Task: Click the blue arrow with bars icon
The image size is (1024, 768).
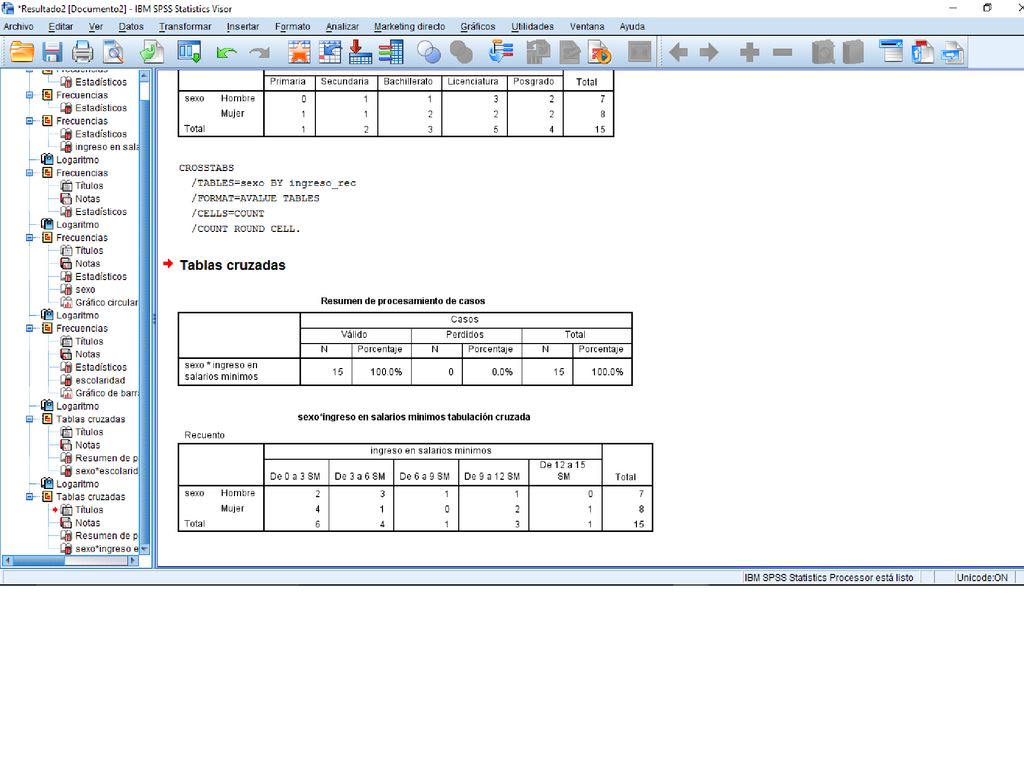Action: tap(502, 52)
